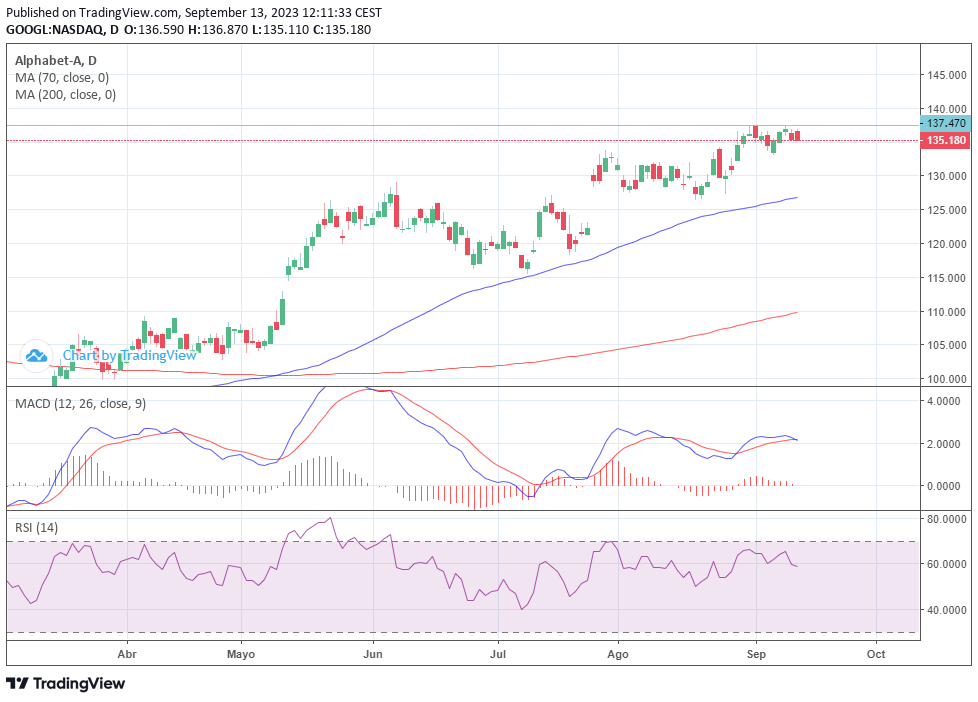The image size is (978, 702).
Task: Click the RSI (14) indicator label
Action: pyautogui.click(x=36, y=528)
